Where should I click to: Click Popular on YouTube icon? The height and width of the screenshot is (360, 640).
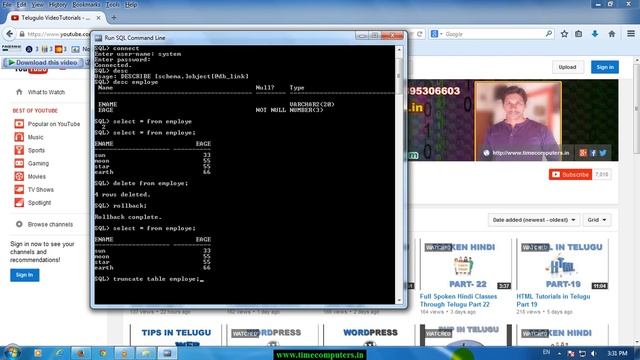[19, 124]
